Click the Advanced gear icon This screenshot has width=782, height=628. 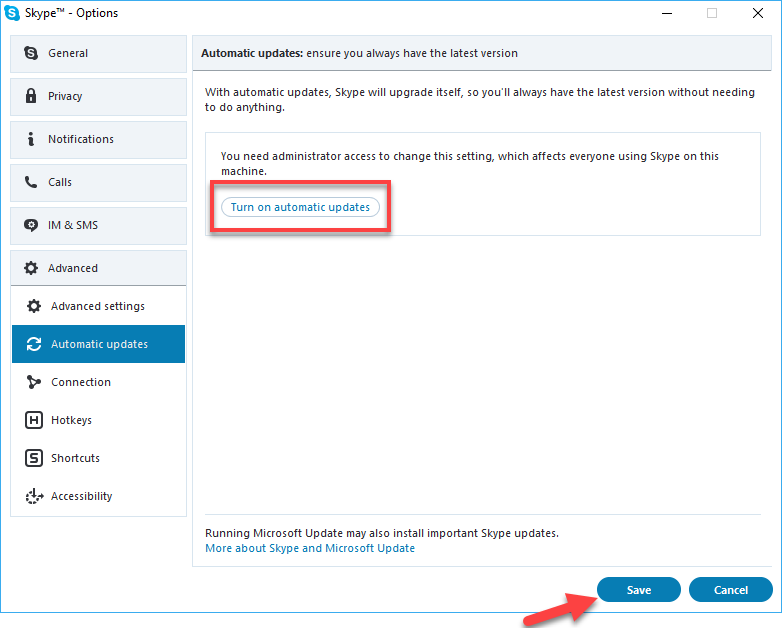pyautogui.click(x=31, y=268)
